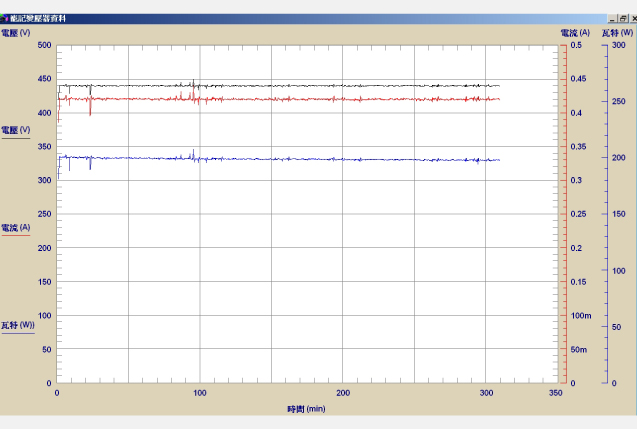Viewport: 637px width, 429px height.
Task: Select the 瓦特 (W) legend entry with blue underline
Action: pos(17,325)
